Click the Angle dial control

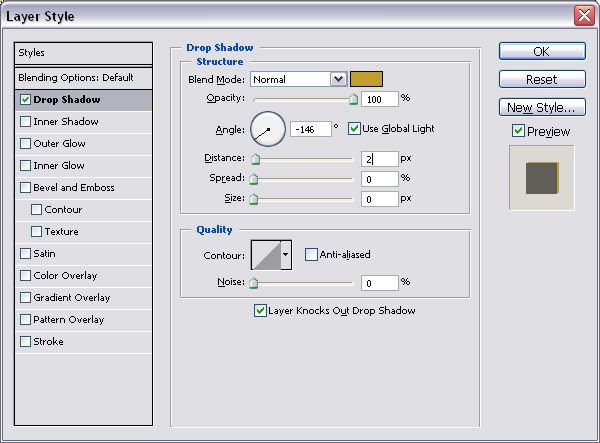pos(268,129)
